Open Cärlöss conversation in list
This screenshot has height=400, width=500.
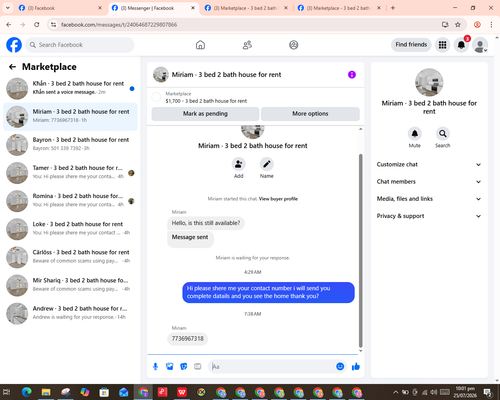coord(70,257)
